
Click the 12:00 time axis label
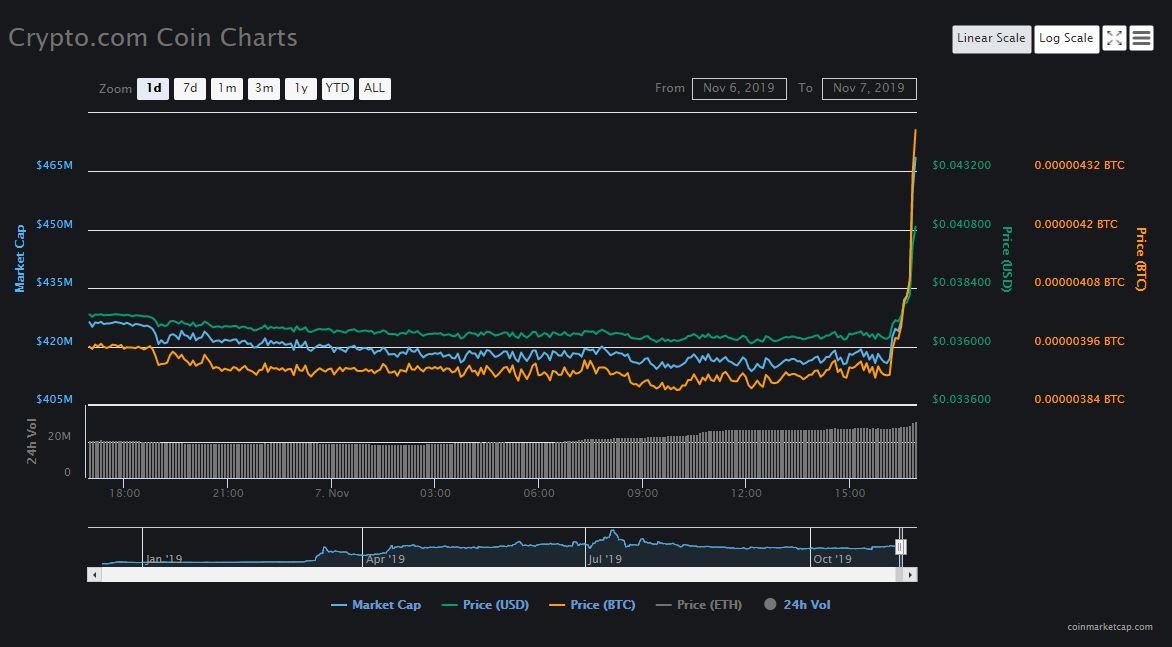pyautogui.click(x=746, y=493)
